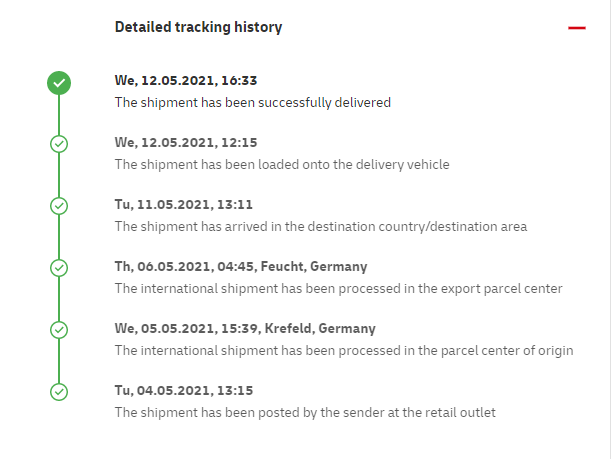Click the checkmark icon beside Krefeld, Germany
The image size is (611, 459).
pos(59,330)
